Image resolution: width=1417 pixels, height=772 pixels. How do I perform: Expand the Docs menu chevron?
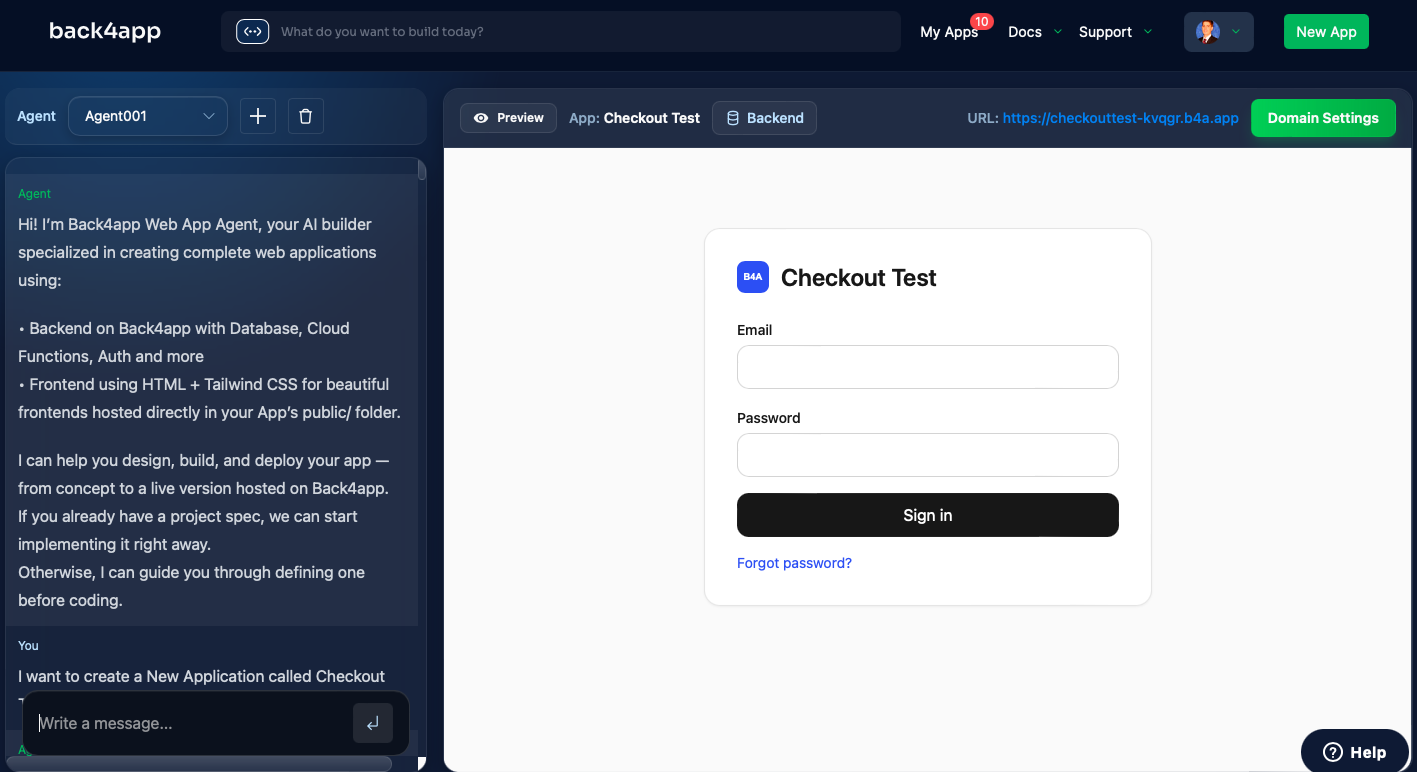coord(1058,32)
